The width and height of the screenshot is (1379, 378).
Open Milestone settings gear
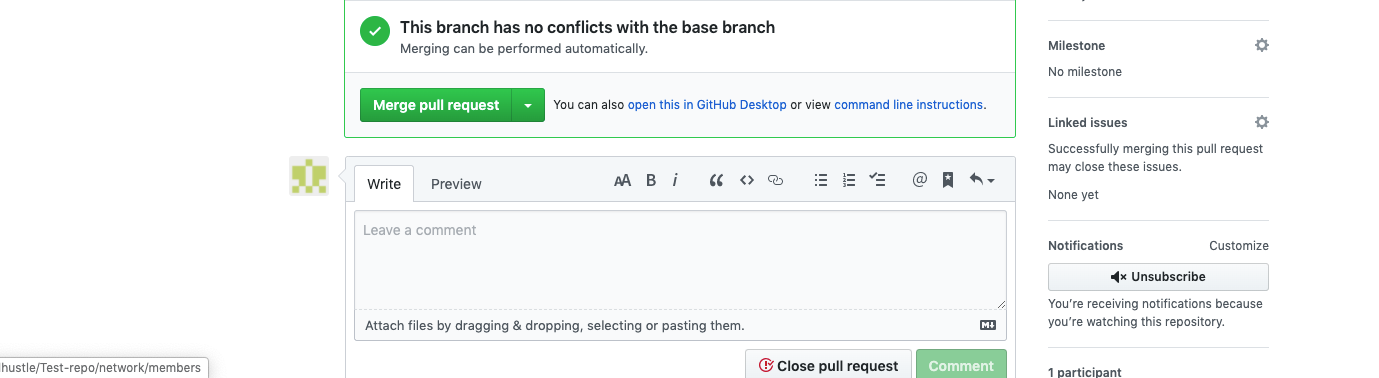[x=1262, y=45]
